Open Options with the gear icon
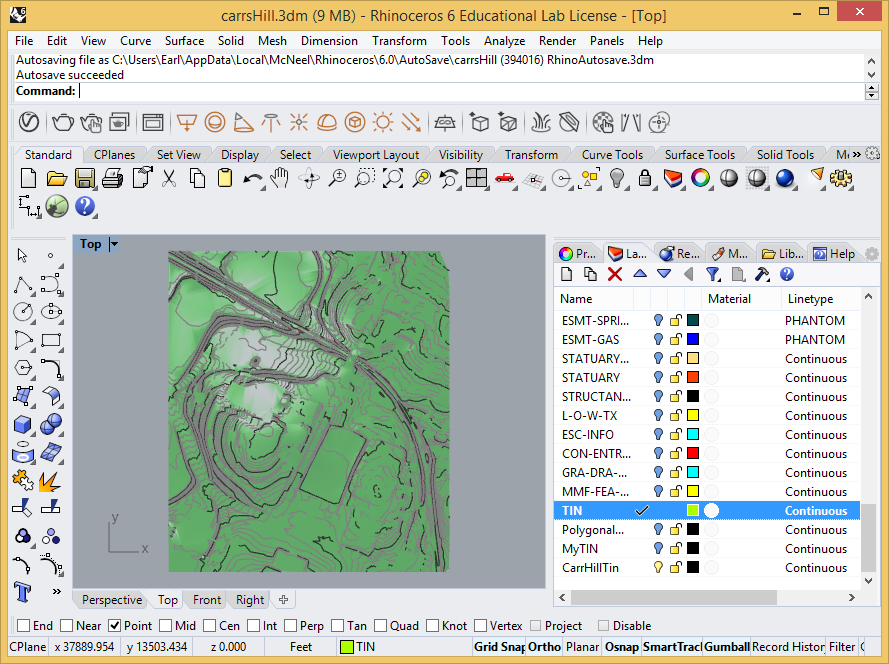Image resolution: width=889 pixels, height=664 pixels. 841,179
